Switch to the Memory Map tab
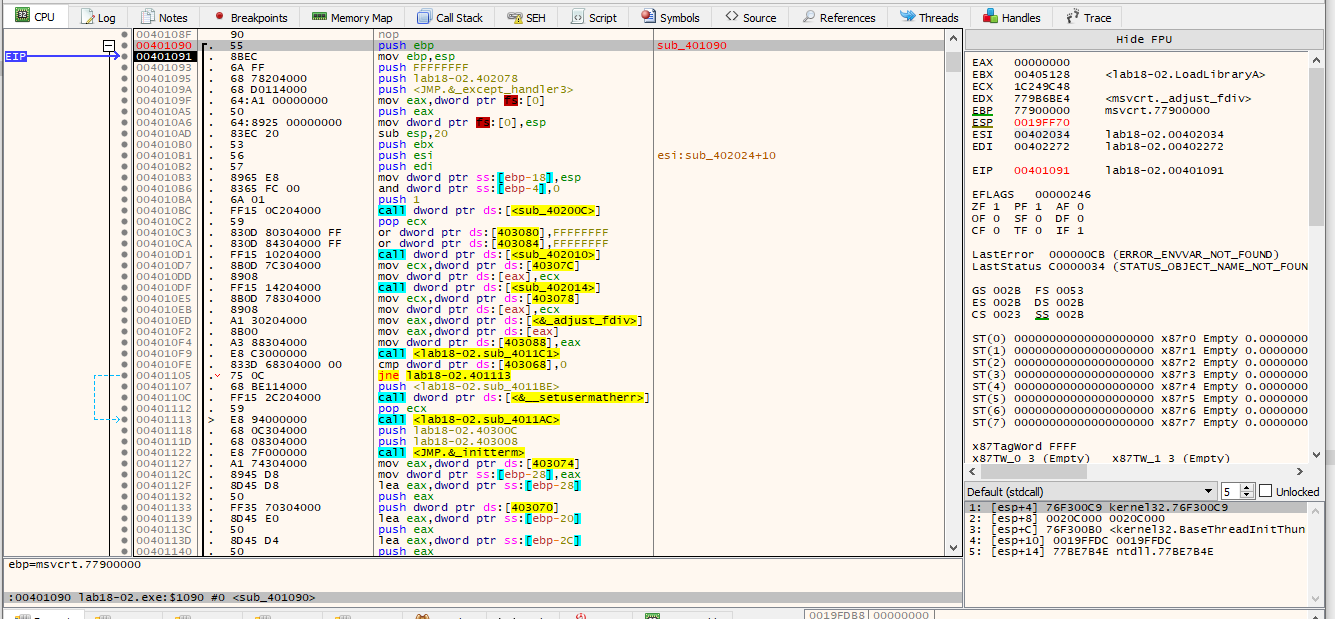The width and height of the screenshot is (1335, 619). 352,17
